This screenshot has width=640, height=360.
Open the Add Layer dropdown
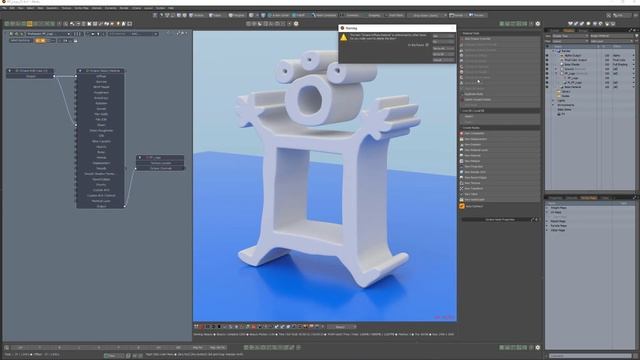coord(611,41)
